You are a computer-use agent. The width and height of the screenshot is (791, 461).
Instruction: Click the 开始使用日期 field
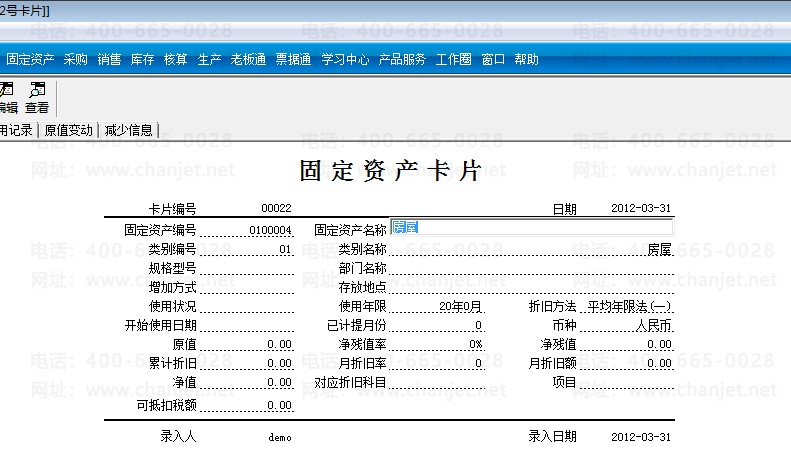247,325
